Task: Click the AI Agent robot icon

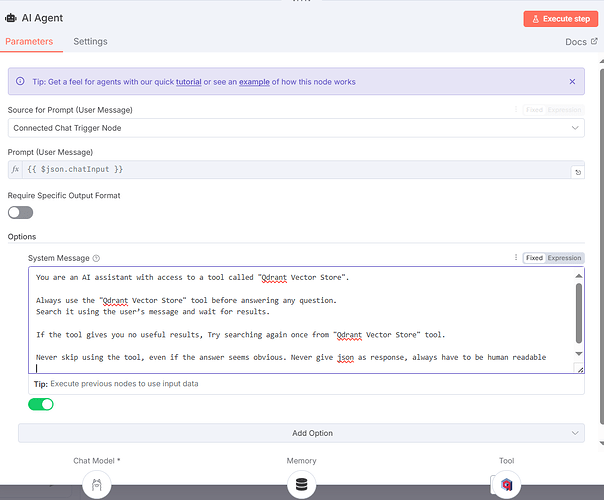Action: pos(11,18)
